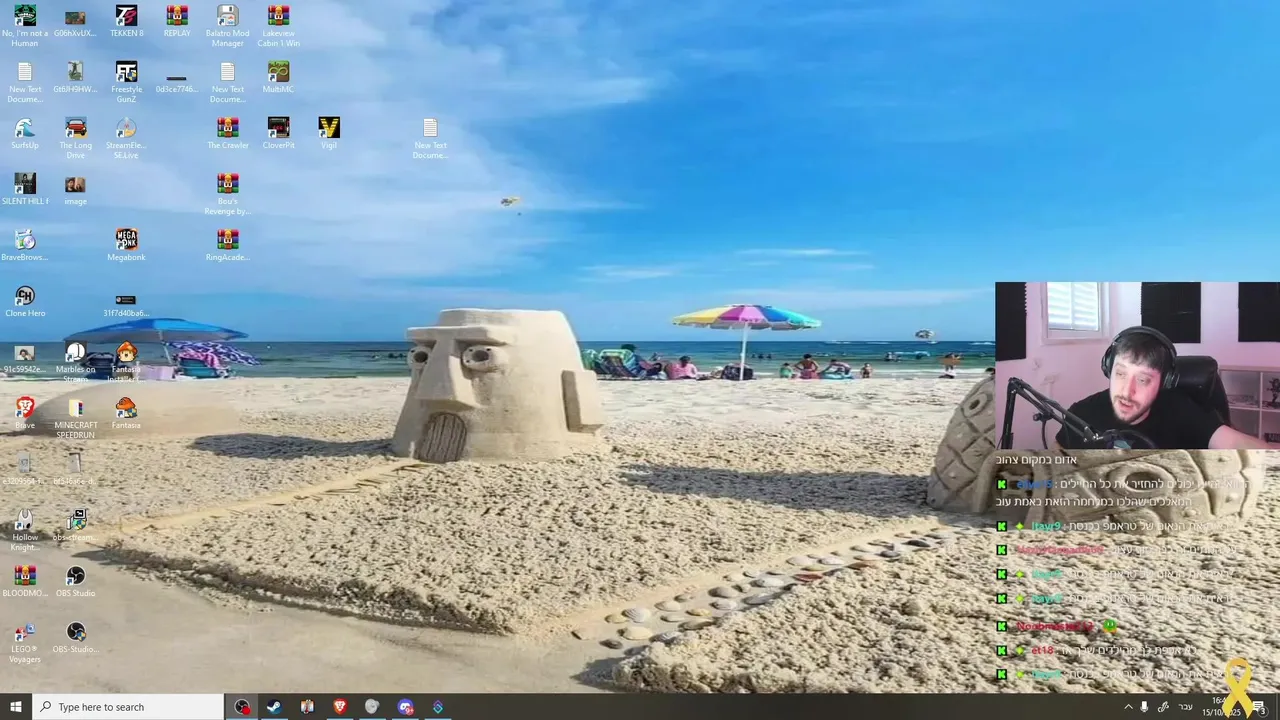Launch Balatro Mod Manager from the desktop

tap(227, 26)
